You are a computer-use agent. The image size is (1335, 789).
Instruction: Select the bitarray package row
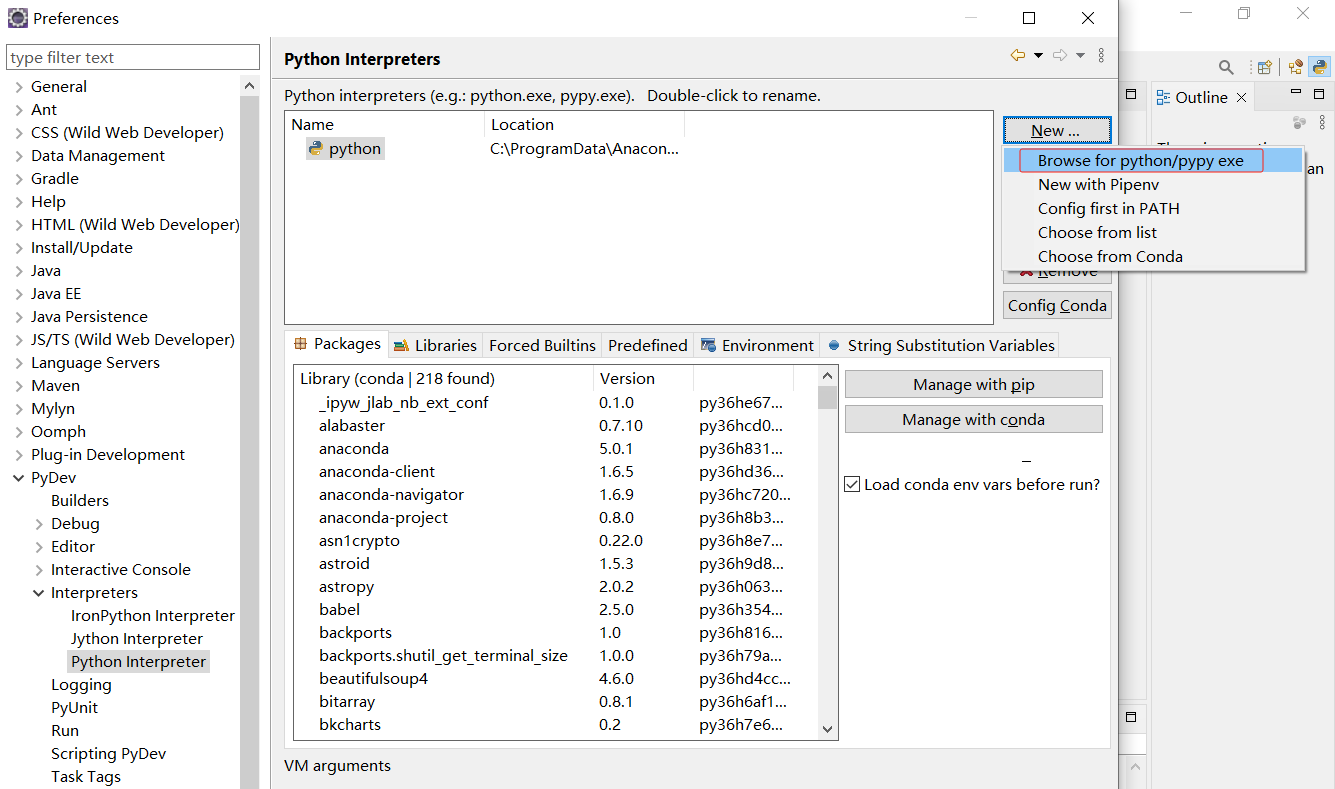(x=556, y=702)
